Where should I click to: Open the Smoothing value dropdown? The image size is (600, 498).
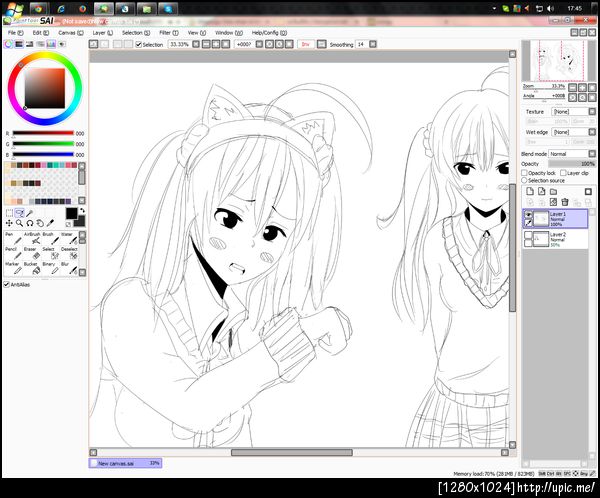pos(373,44)
